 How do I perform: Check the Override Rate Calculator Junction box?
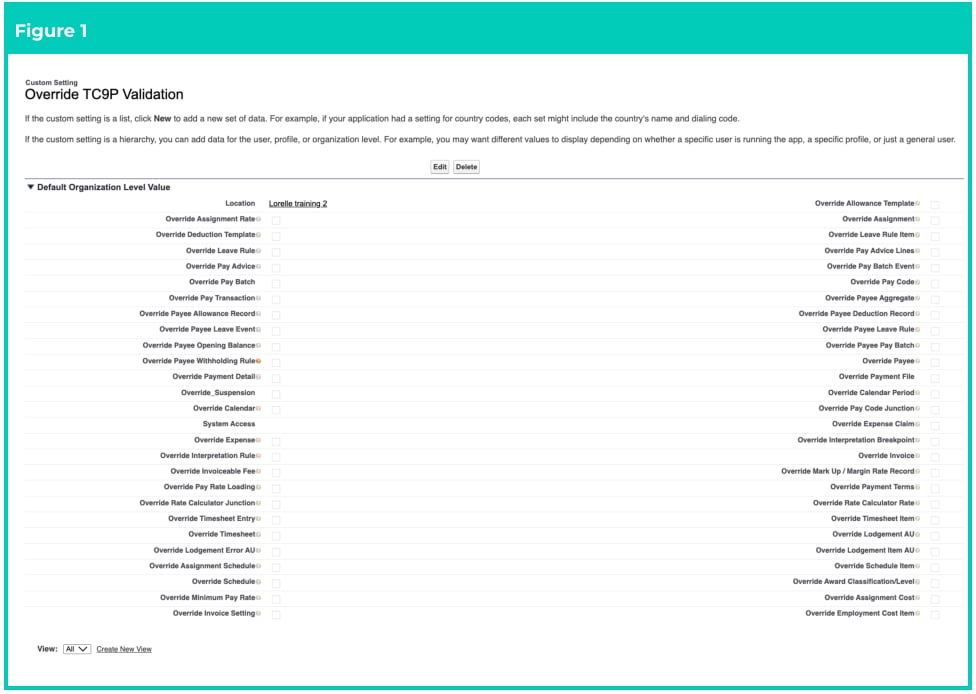pyautogui.click(x=276, y=504)
